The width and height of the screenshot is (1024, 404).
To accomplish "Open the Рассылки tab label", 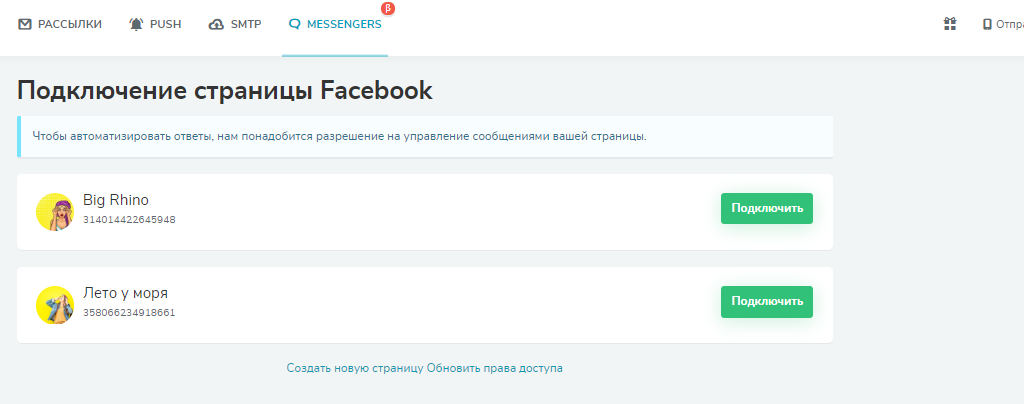I will coord(70,24).
